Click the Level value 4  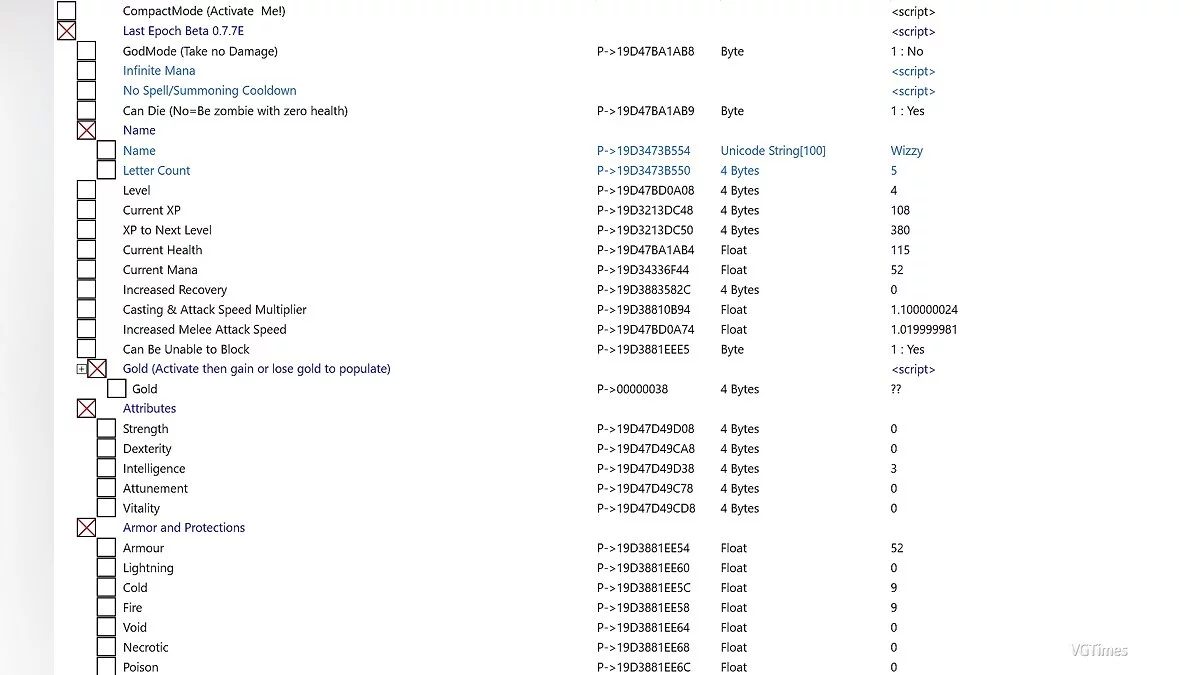tap(893, 190)
